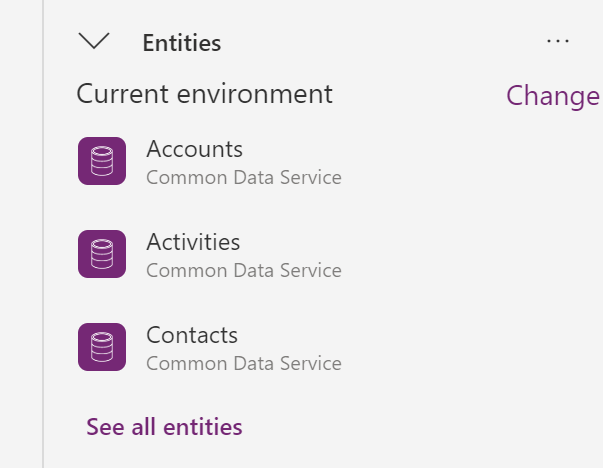Select the Activities entity name
Image resolution: width=603 pixels, height=468 pixels.
(193, 243)
